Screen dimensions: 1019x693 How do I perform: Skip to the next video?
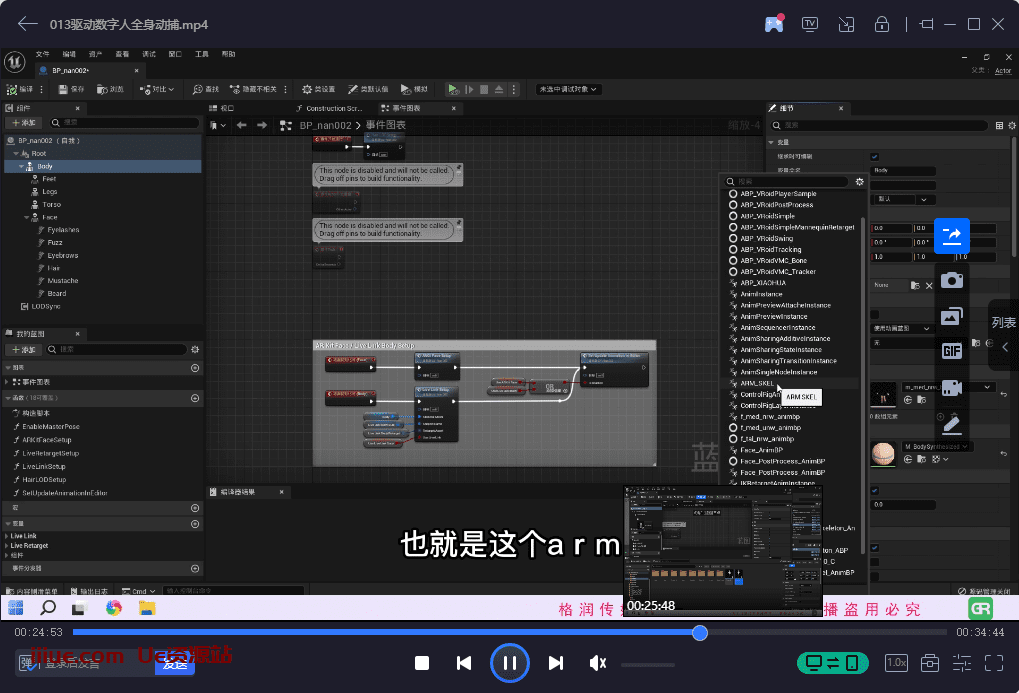pos(556,663)
